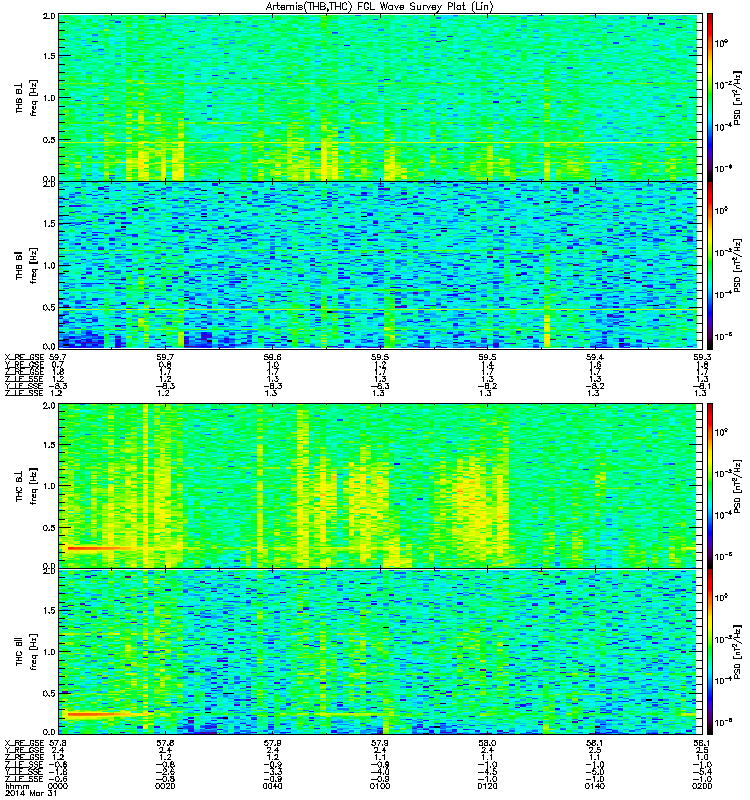Click the '0200' time tick label
The height and width of the screenshot is (800, 750).
pyautogui.click(x=702, y=786)
